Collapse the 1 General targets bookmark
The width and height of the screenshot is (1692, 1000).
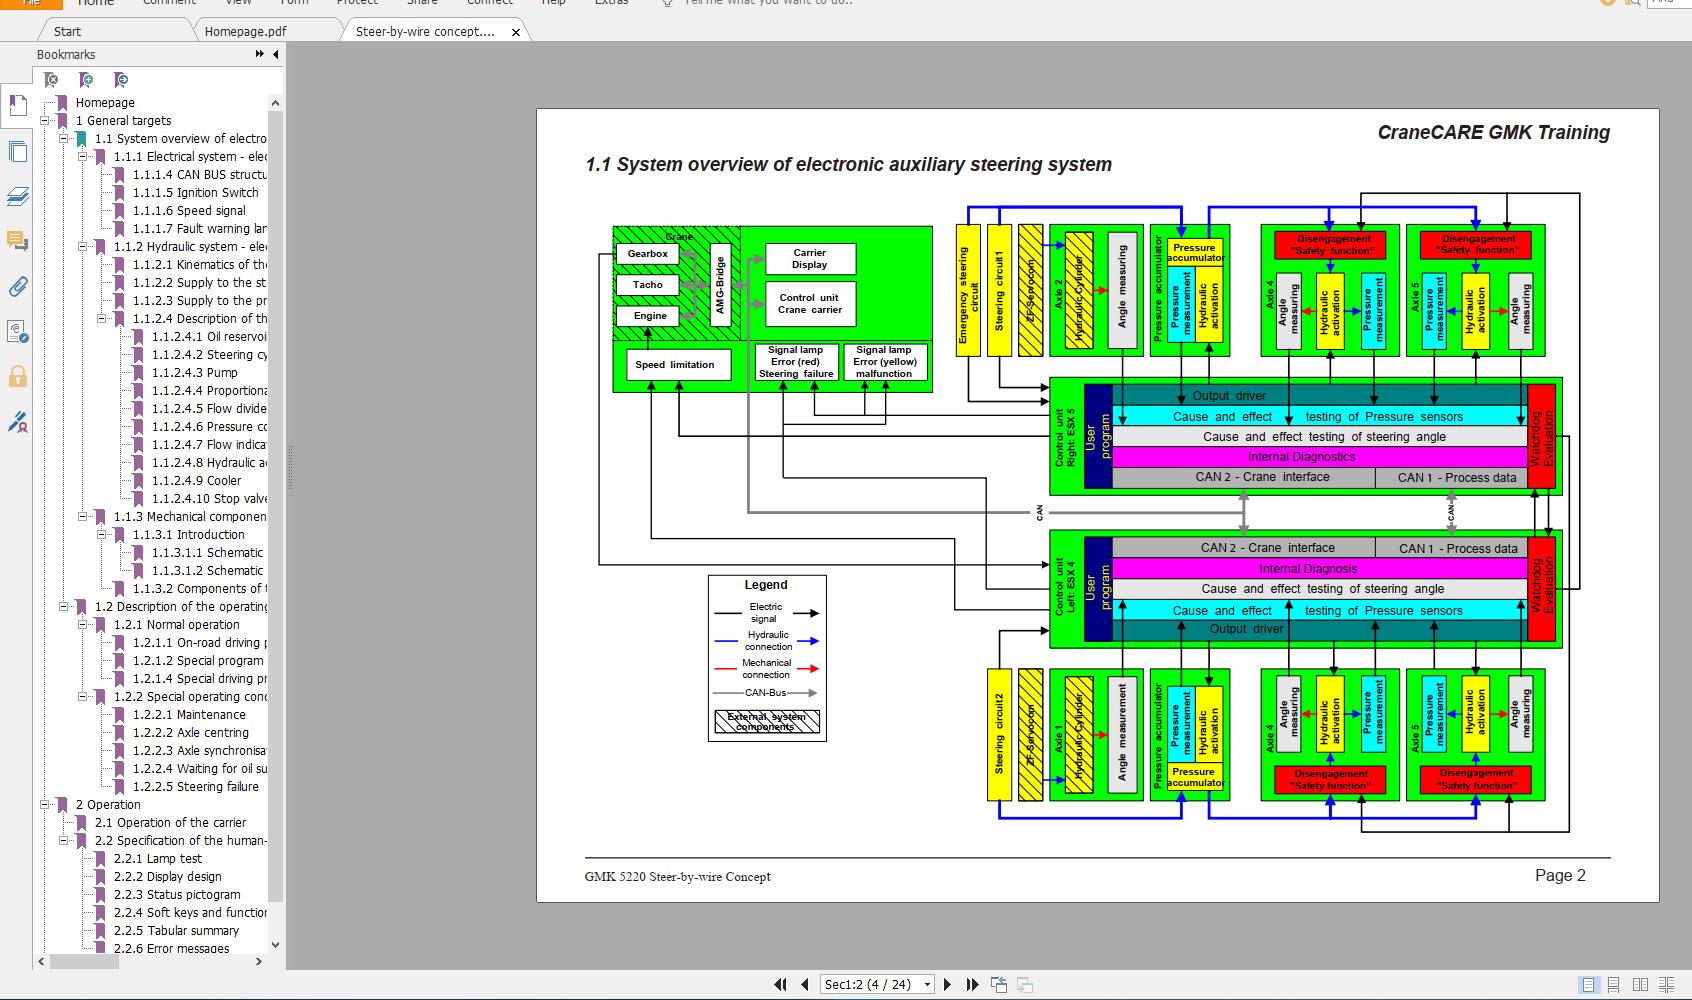(43, 120)
